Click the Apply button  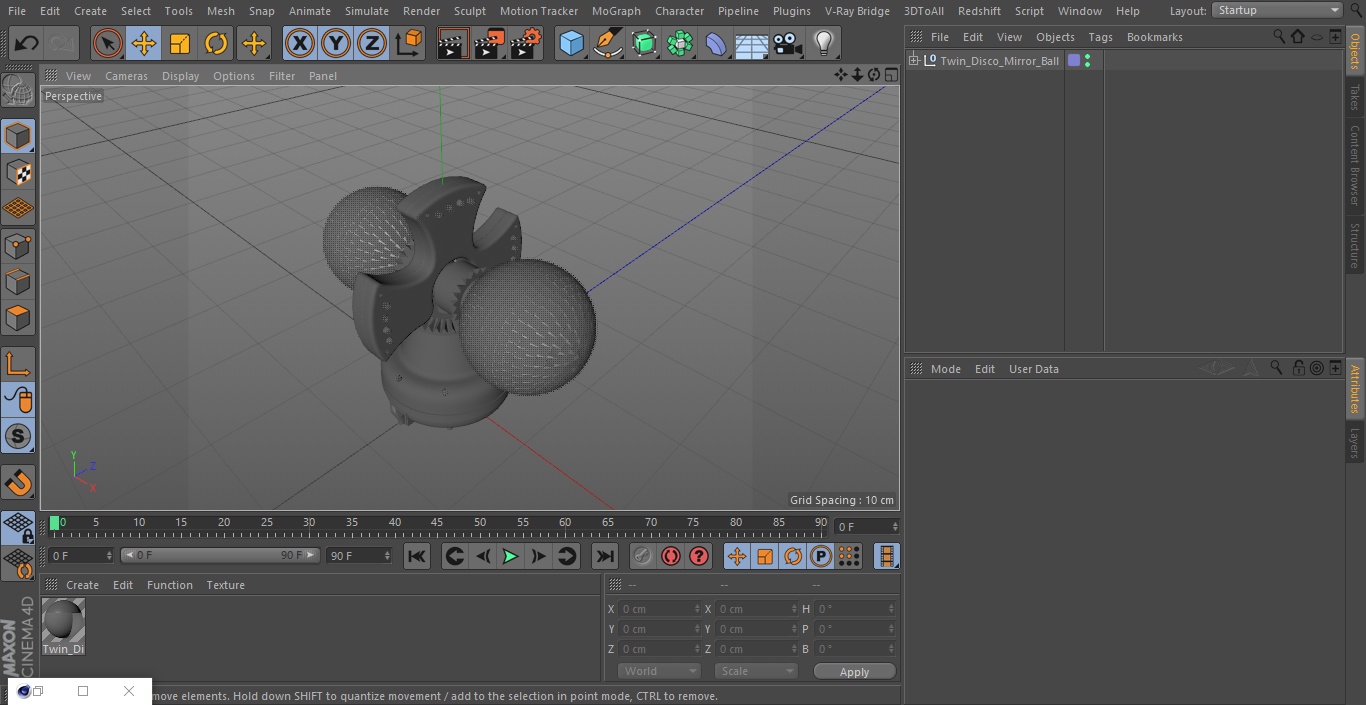(x=854, y=672)
